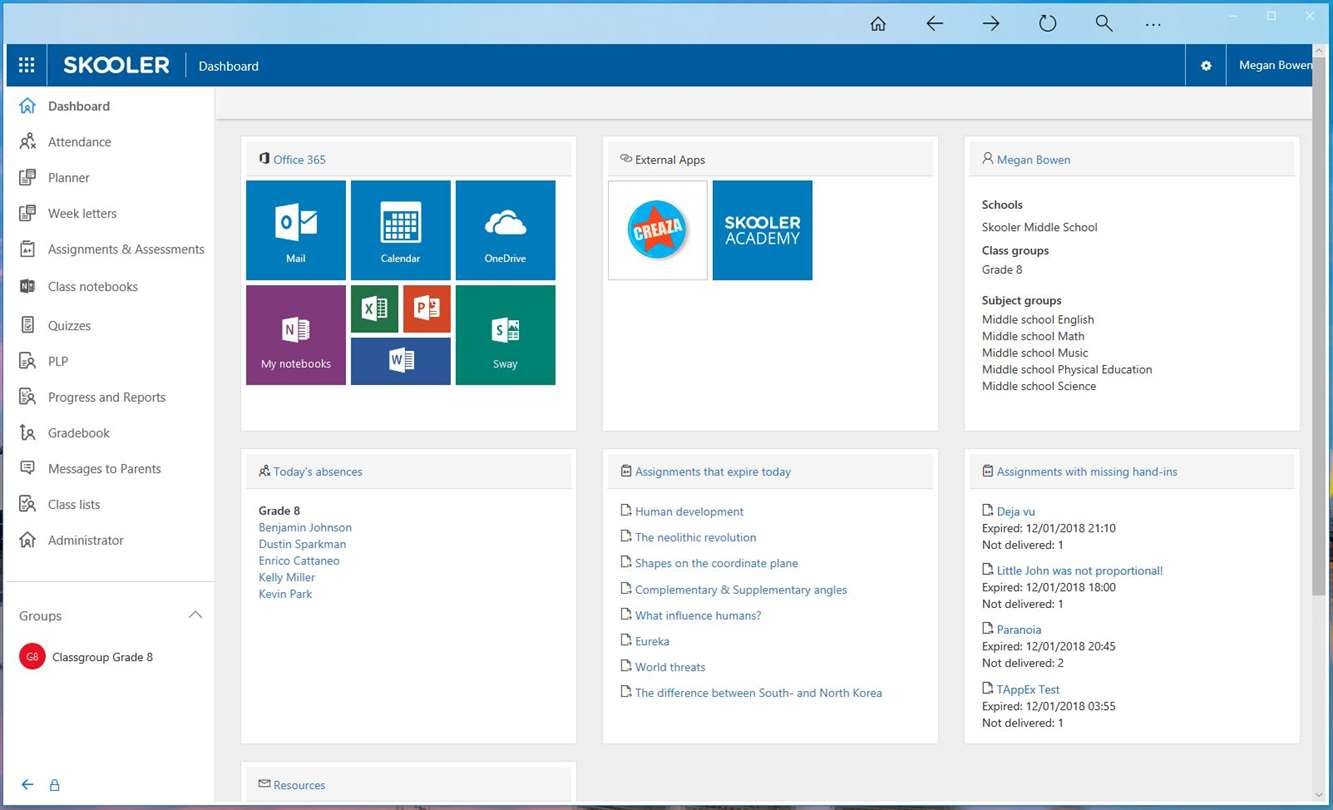Open the Mail tile

point(296,230)
